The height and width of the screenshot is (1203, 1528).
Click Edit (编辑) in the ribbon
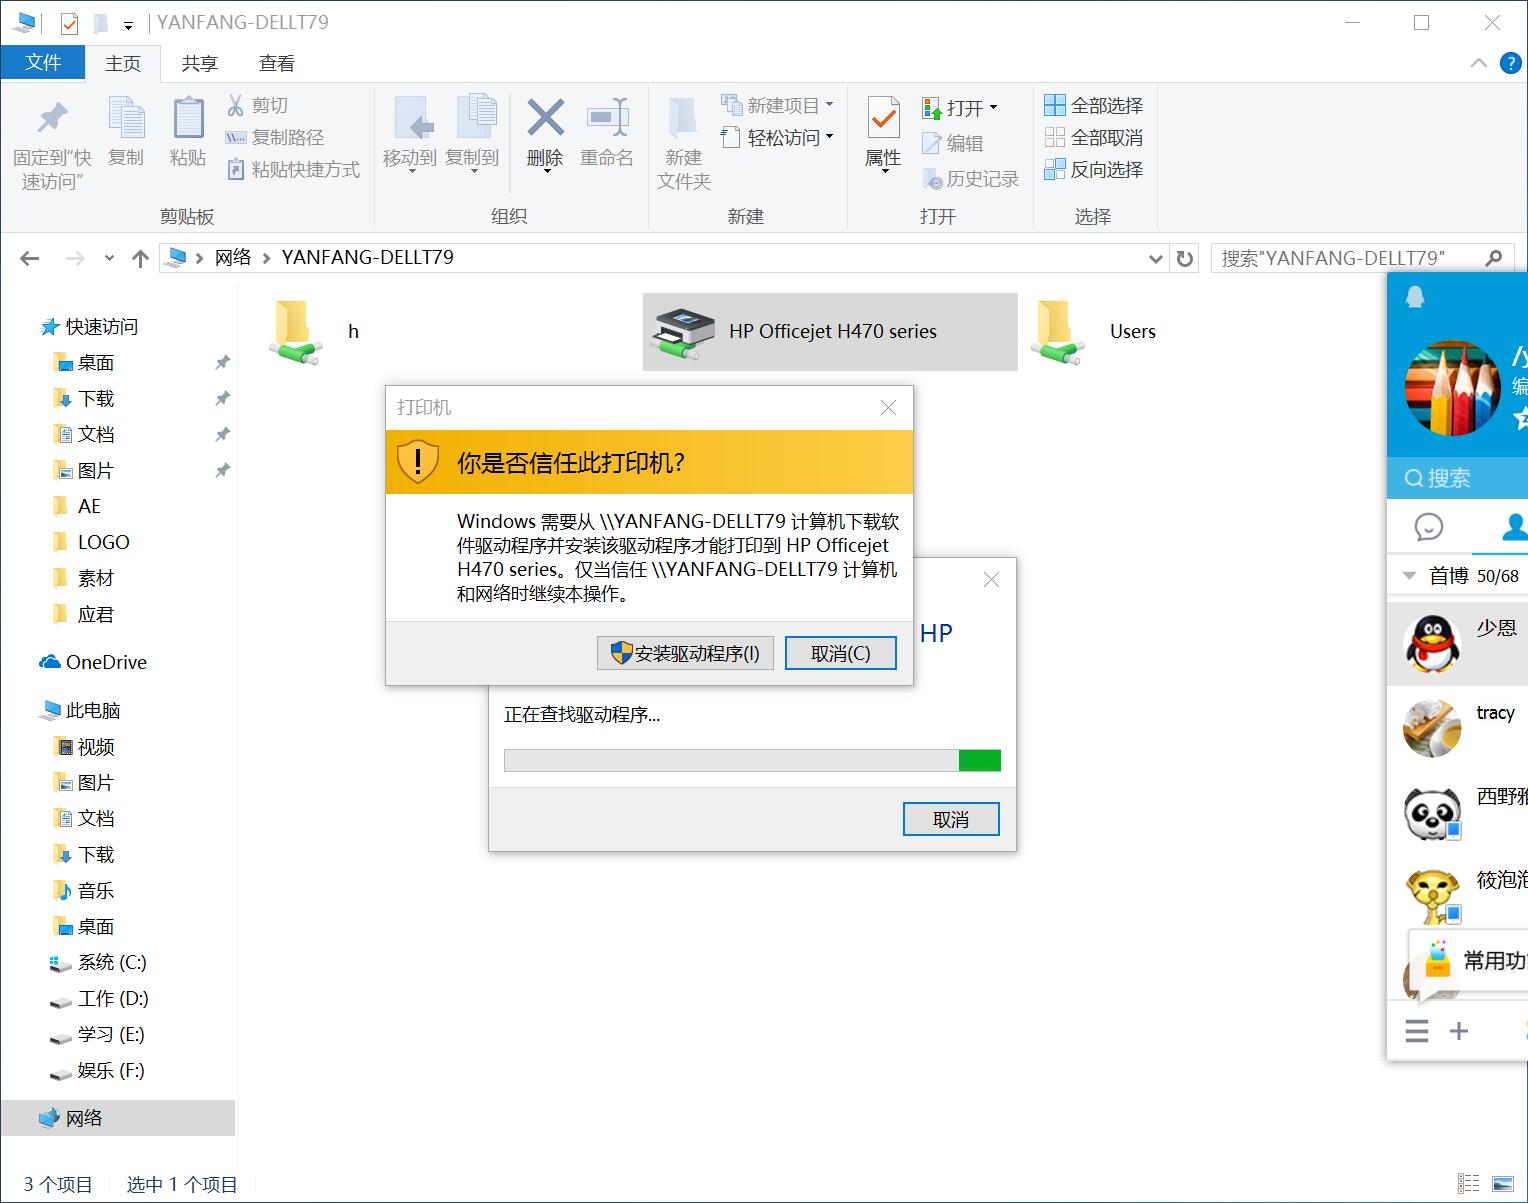[952, 143]
